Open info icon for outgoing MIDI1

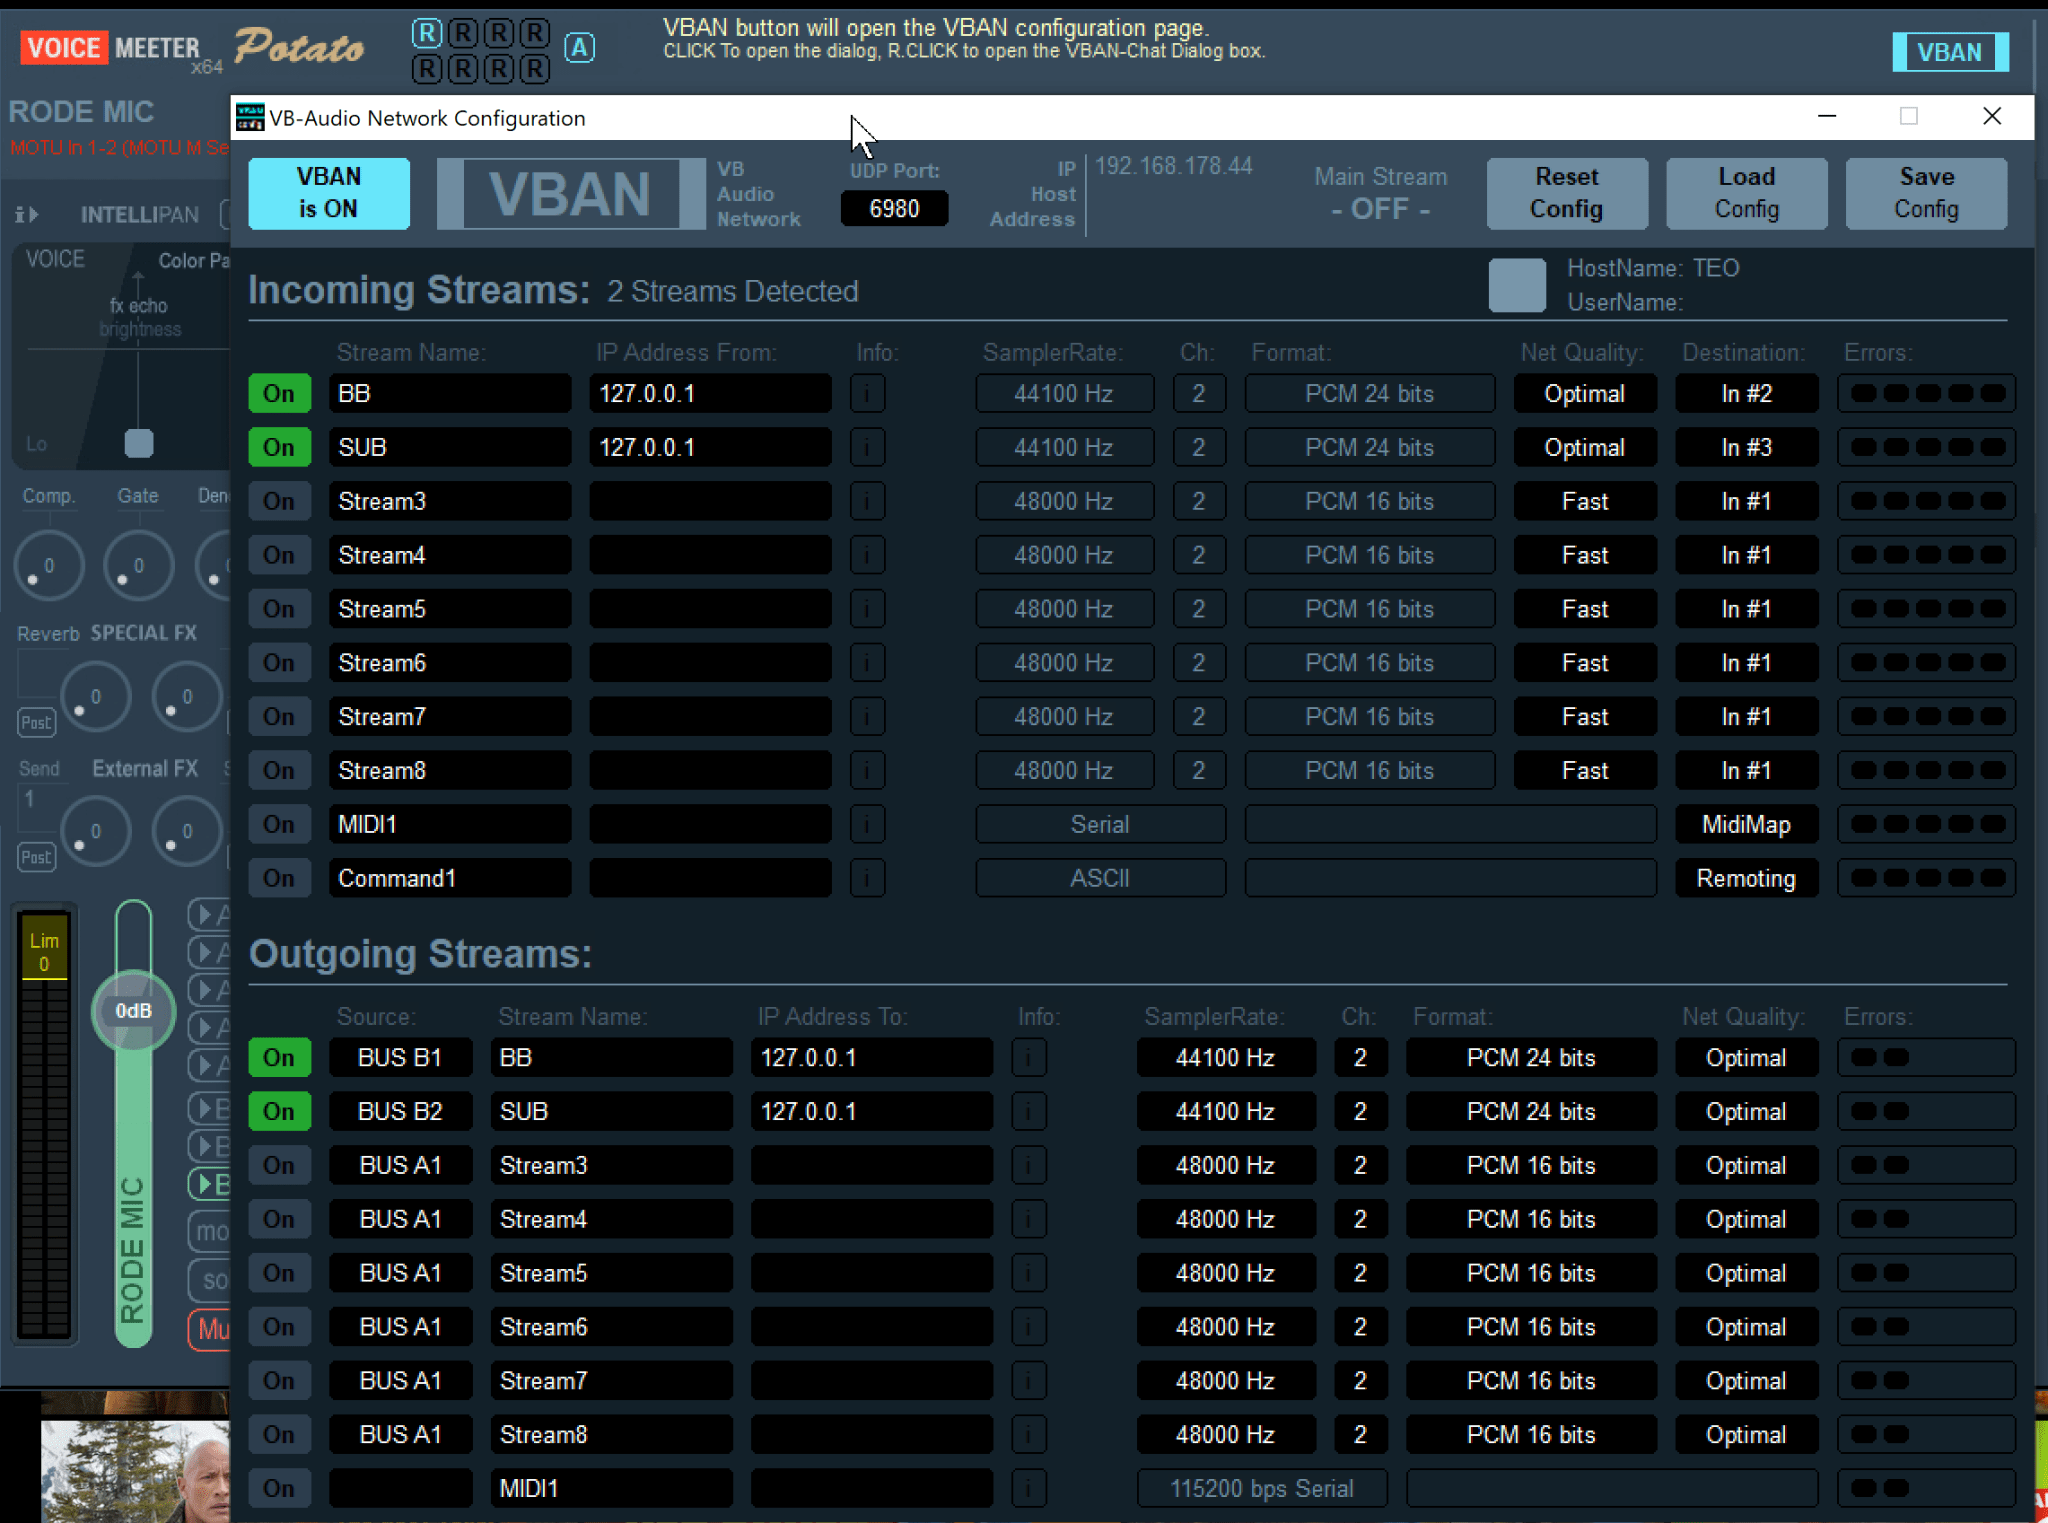[1029, 1489]
